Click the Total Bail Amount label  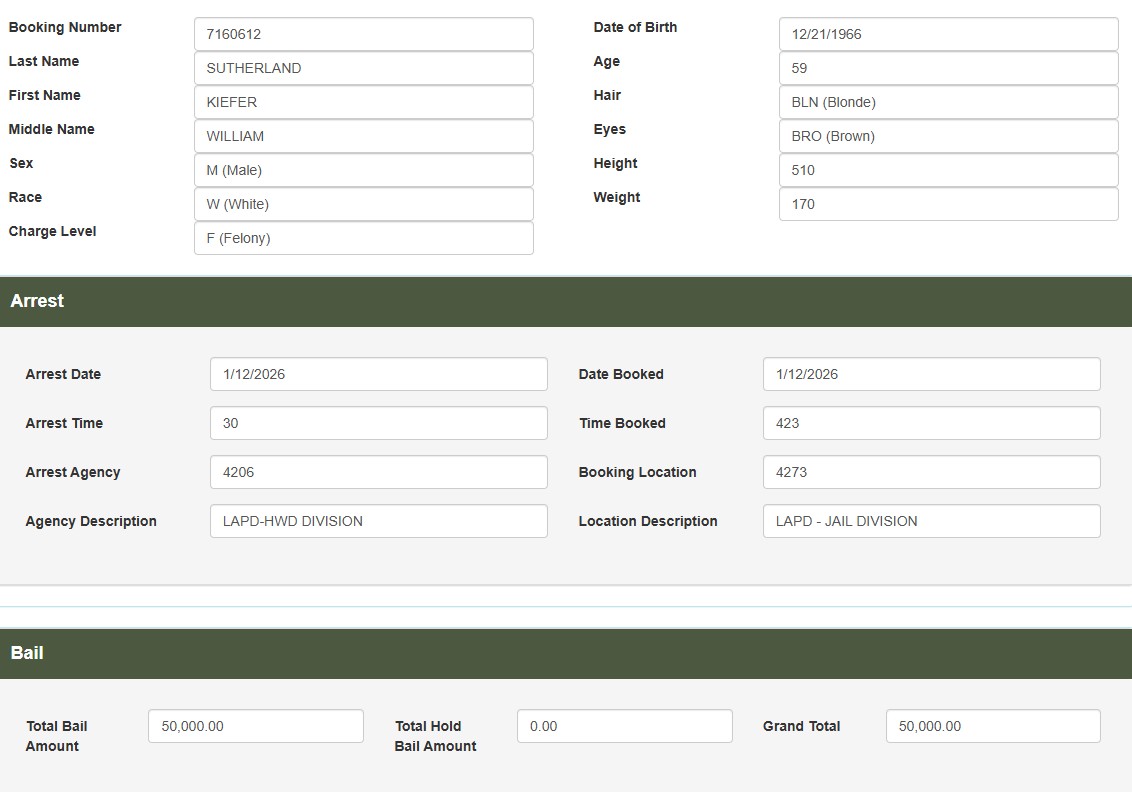(56, 736)
